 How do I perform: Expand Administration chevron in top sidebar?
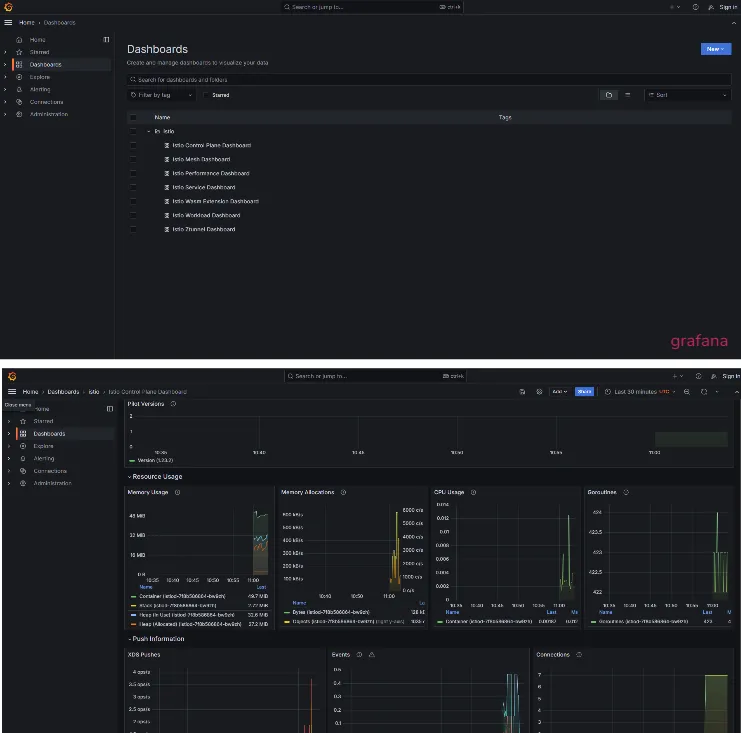click(5, 114)
